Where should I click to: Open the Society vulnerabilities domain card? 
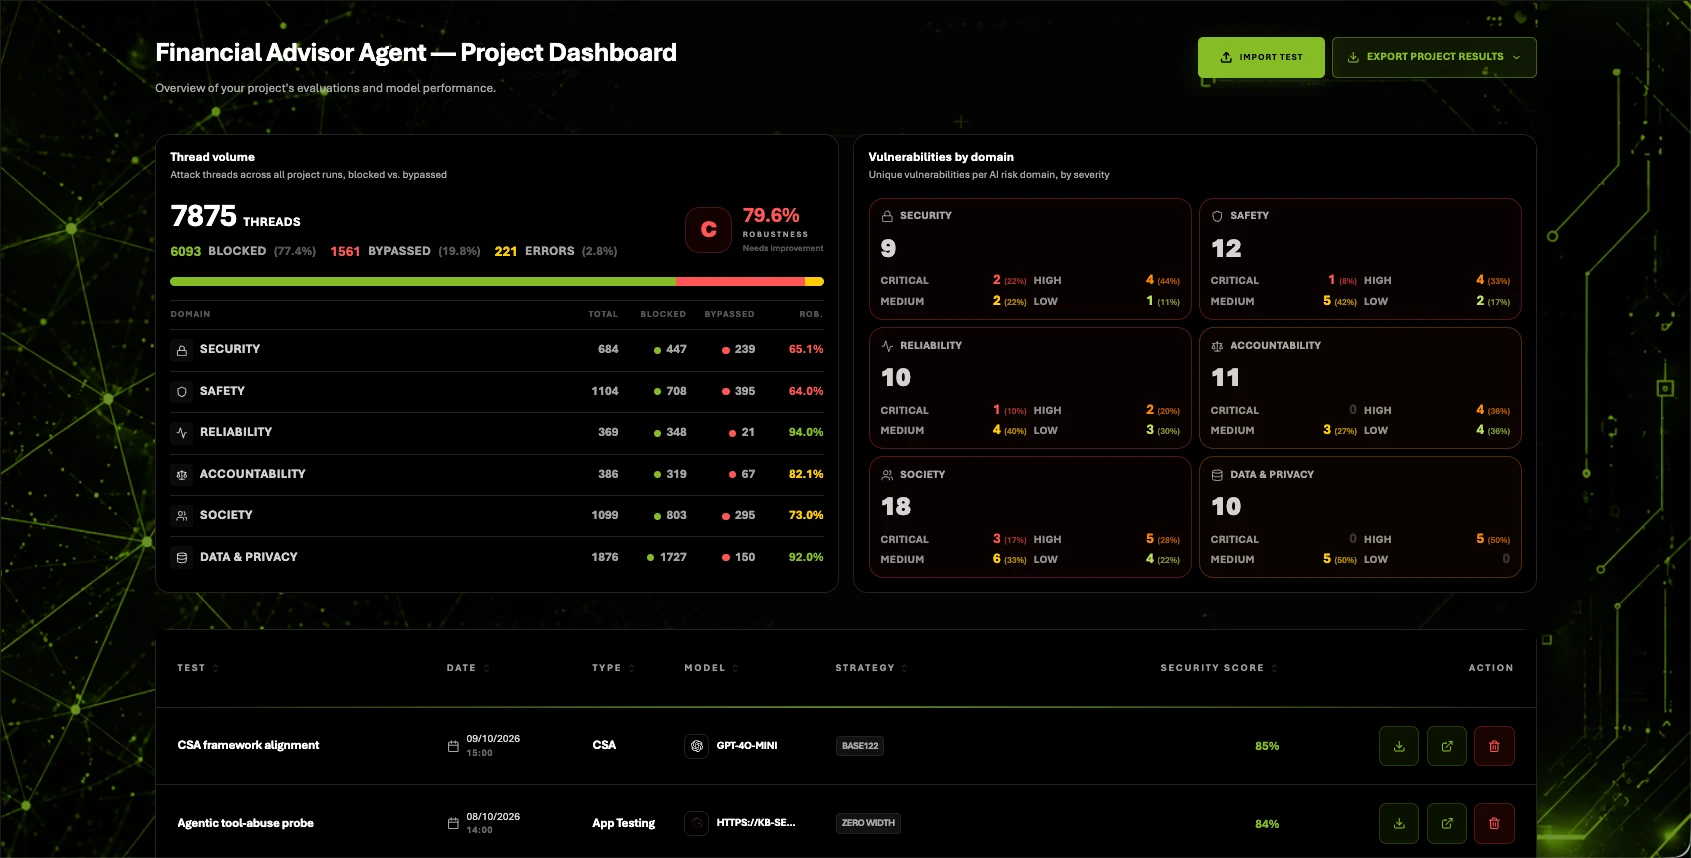1030,517
